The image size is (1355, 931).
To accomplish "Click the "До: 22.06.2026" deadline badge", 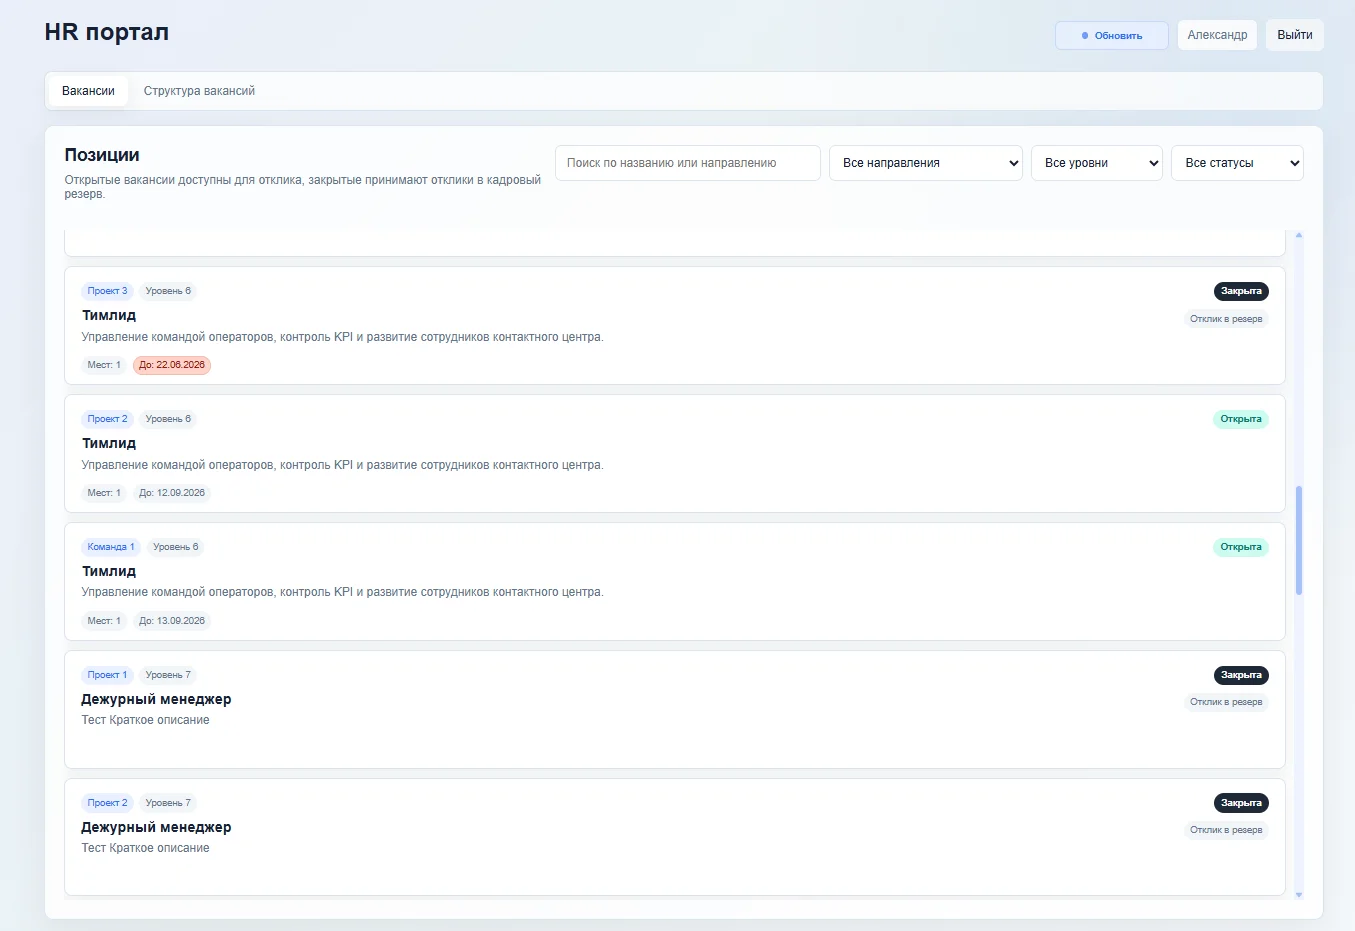I will 172,365.
